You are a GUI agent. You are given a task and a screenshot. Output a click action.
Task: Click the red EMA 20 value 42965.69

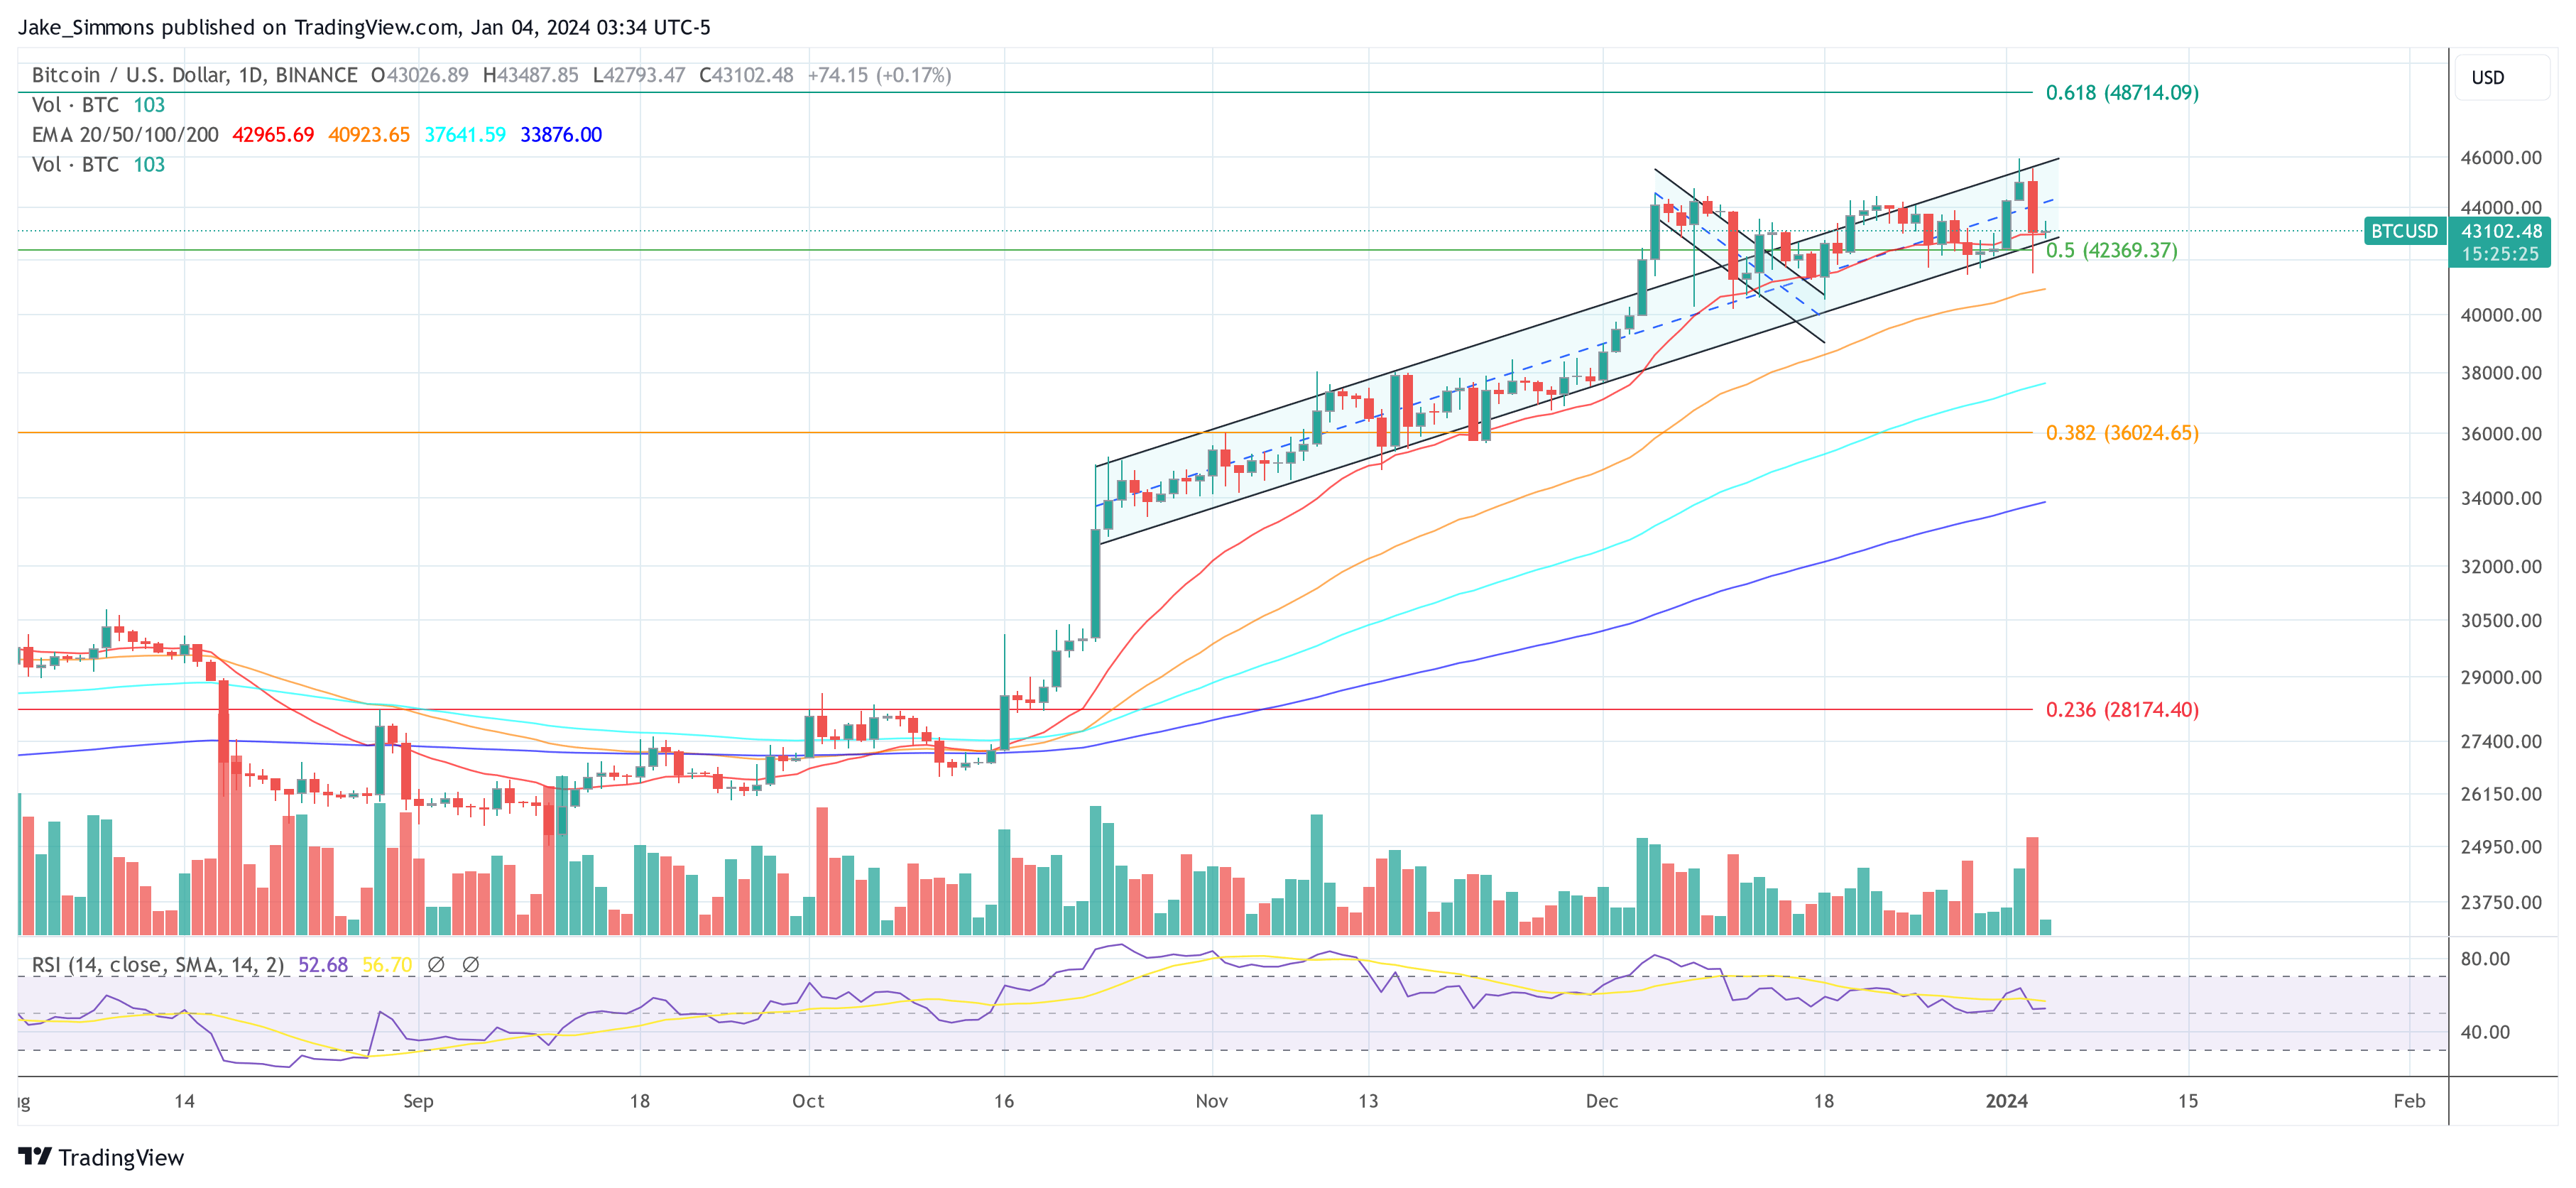[273, 135]
